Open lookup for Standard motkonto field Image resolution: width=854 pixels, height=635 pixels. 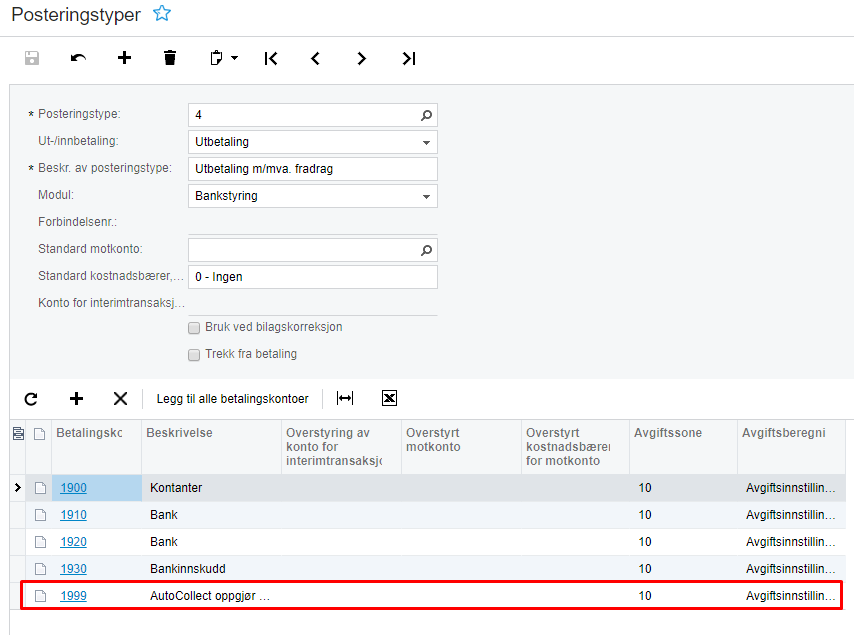pos(426,250)
